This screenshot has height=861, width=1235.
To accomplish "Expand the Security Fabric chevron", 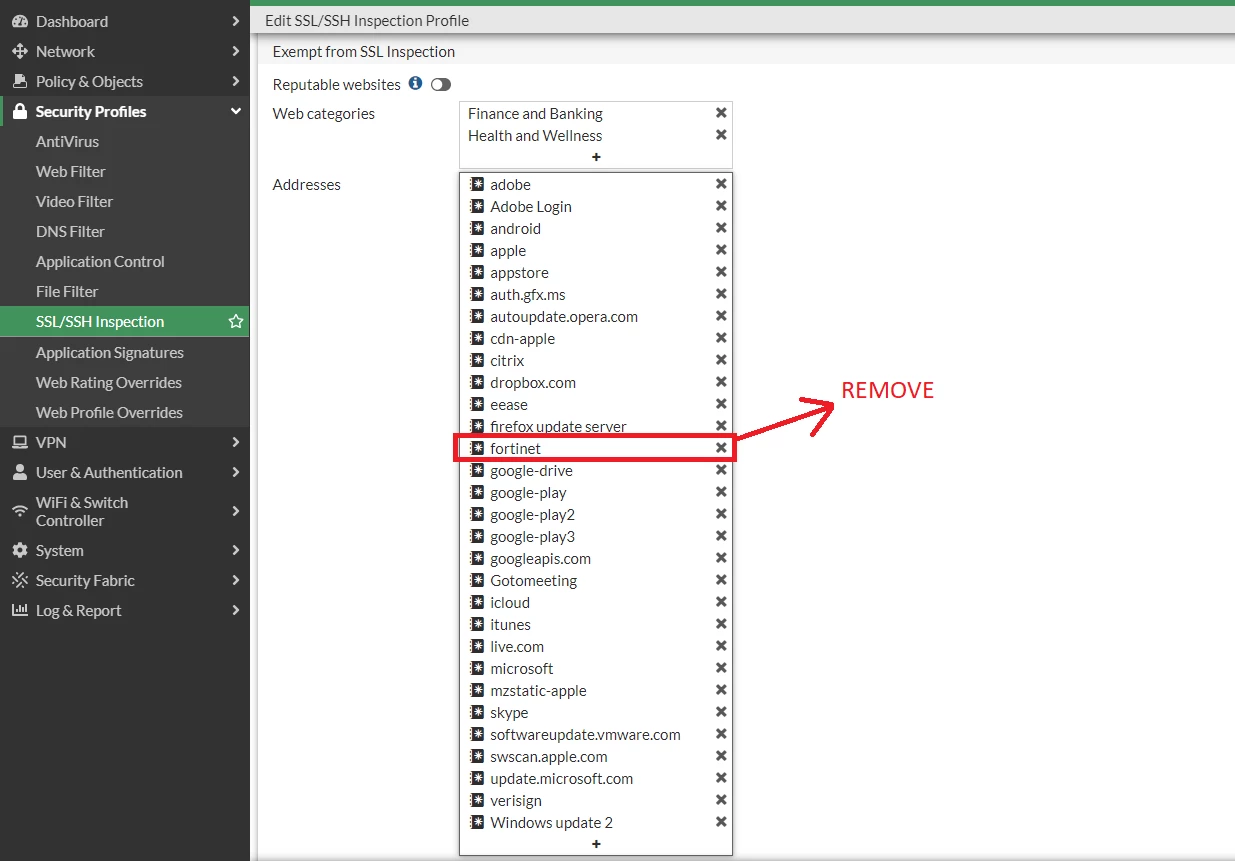I will pos(235,580).
